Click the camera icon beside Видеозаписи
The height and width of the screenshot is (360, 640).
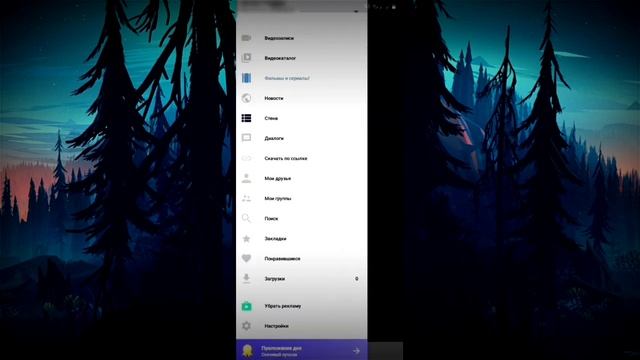click(246, 38)
